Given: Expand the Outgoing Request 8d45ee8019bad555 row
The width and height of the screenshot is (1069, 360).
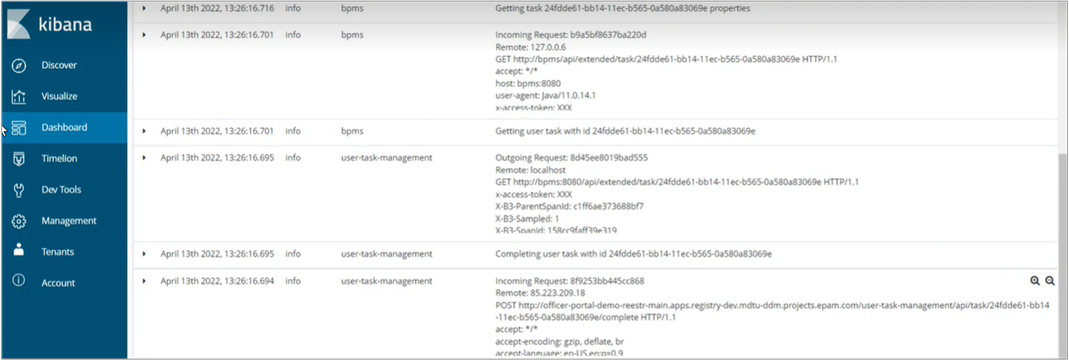Looking at the screenshot, I should click(x=144, y=158).
